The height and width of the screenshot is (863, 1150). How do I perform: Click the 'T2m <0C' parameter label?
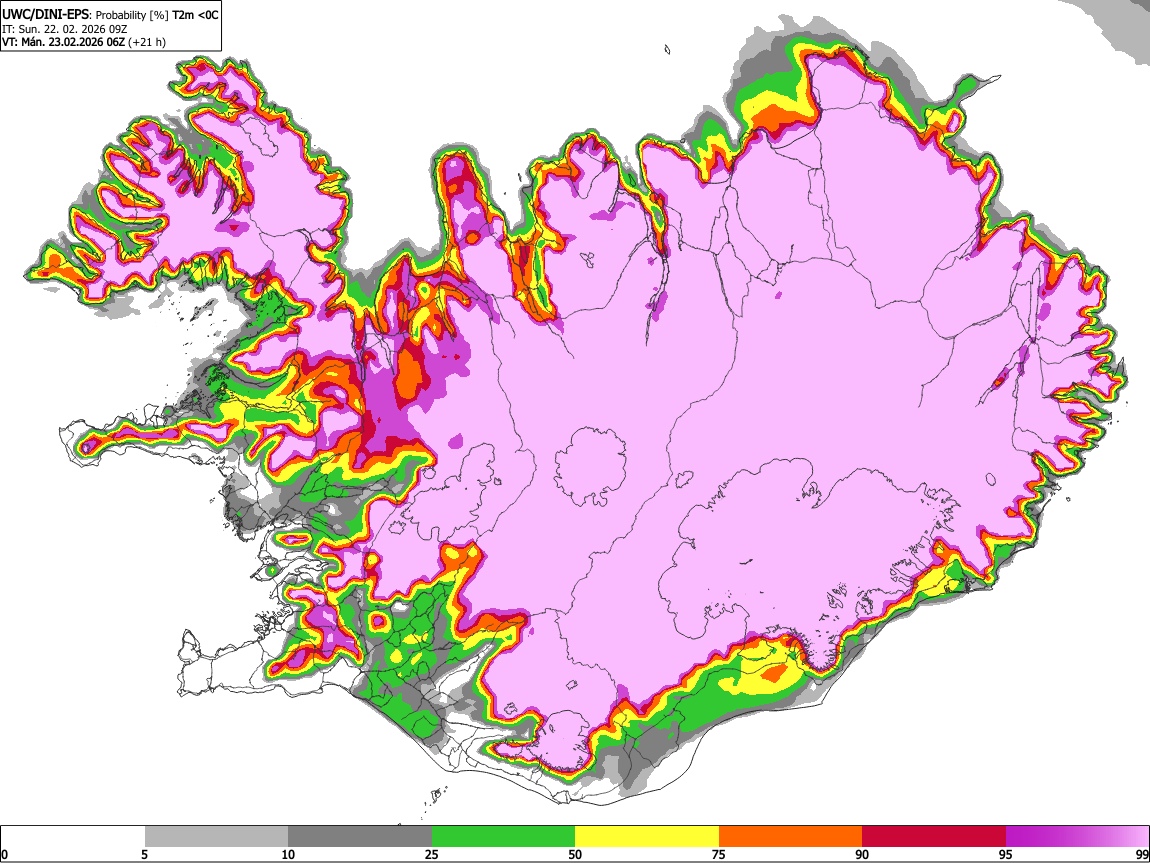(x=195, y=15)
